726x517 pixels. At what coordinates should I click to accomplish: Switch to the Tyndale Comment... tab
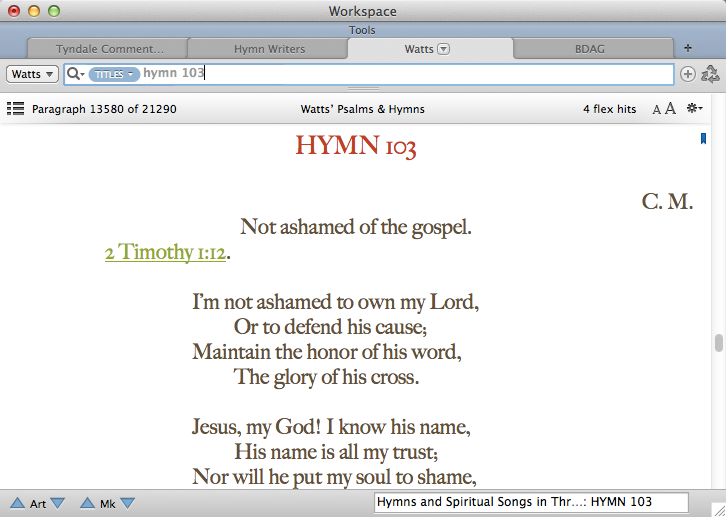[109, 49]
